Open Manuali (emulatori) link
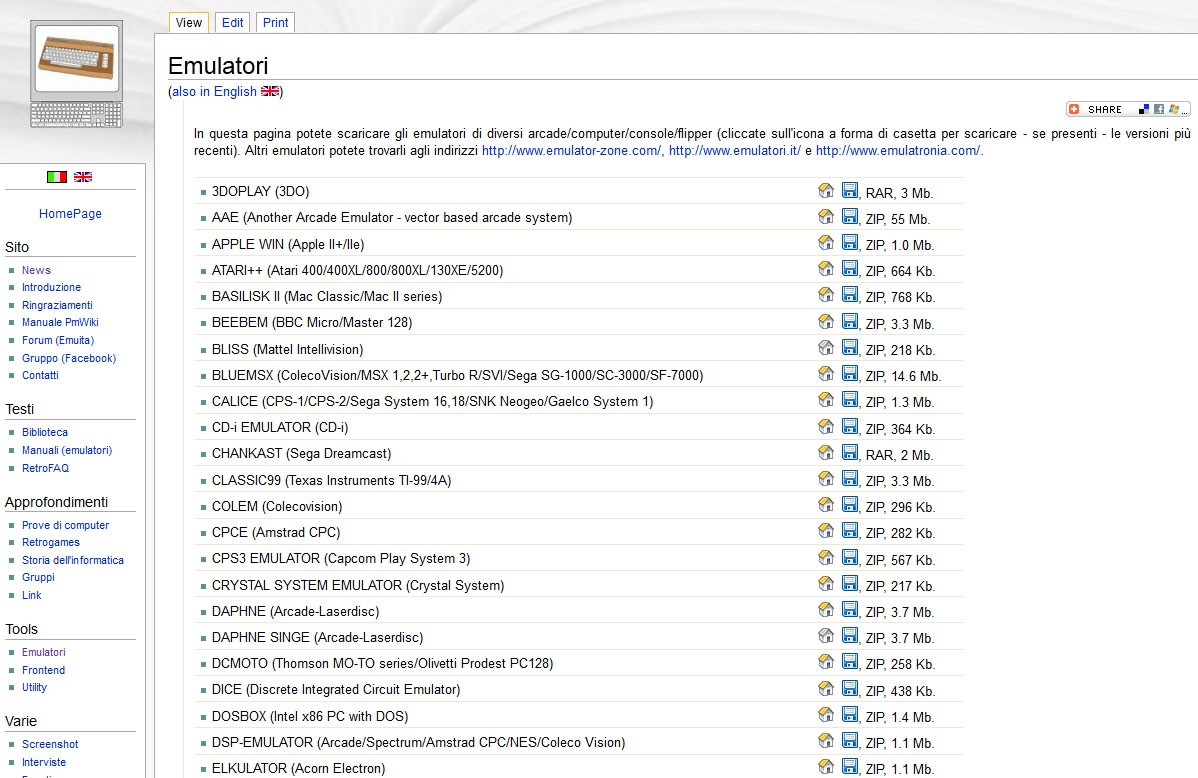This screenshot has width=1198, height=778. click(x=66, y=450)
